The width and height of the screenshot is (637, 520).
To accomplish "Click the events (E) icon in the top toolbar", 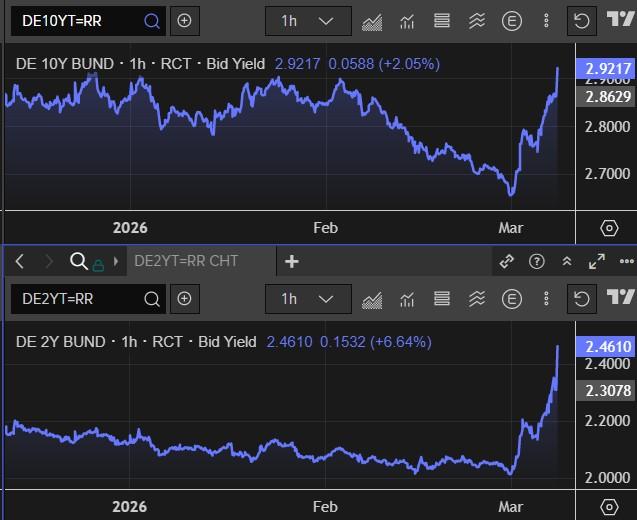I will coord(514,20).
